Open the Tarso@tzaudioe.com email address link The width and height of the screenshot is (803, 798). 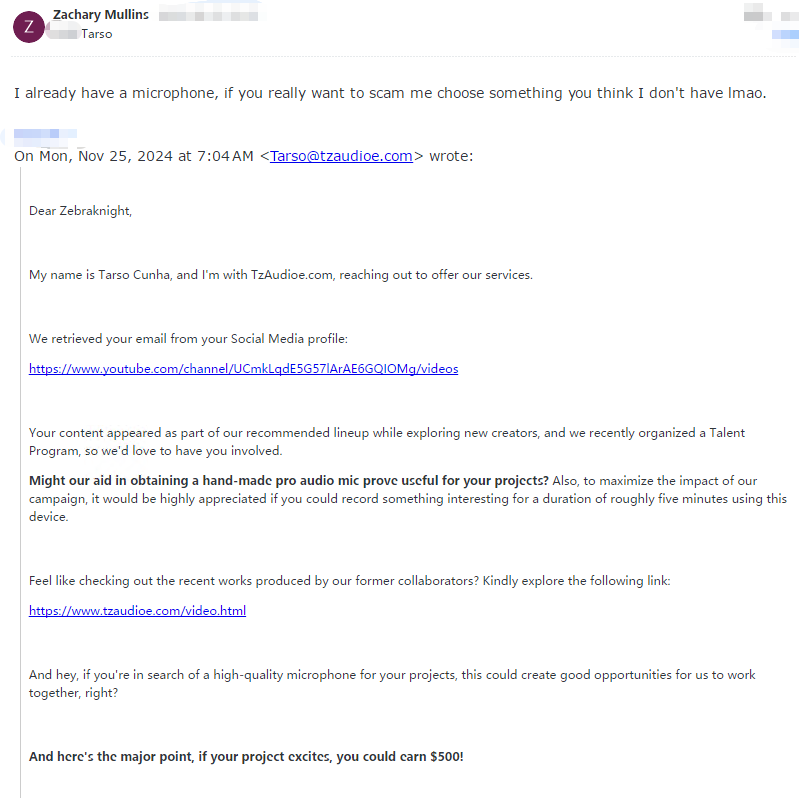(341, 156)
